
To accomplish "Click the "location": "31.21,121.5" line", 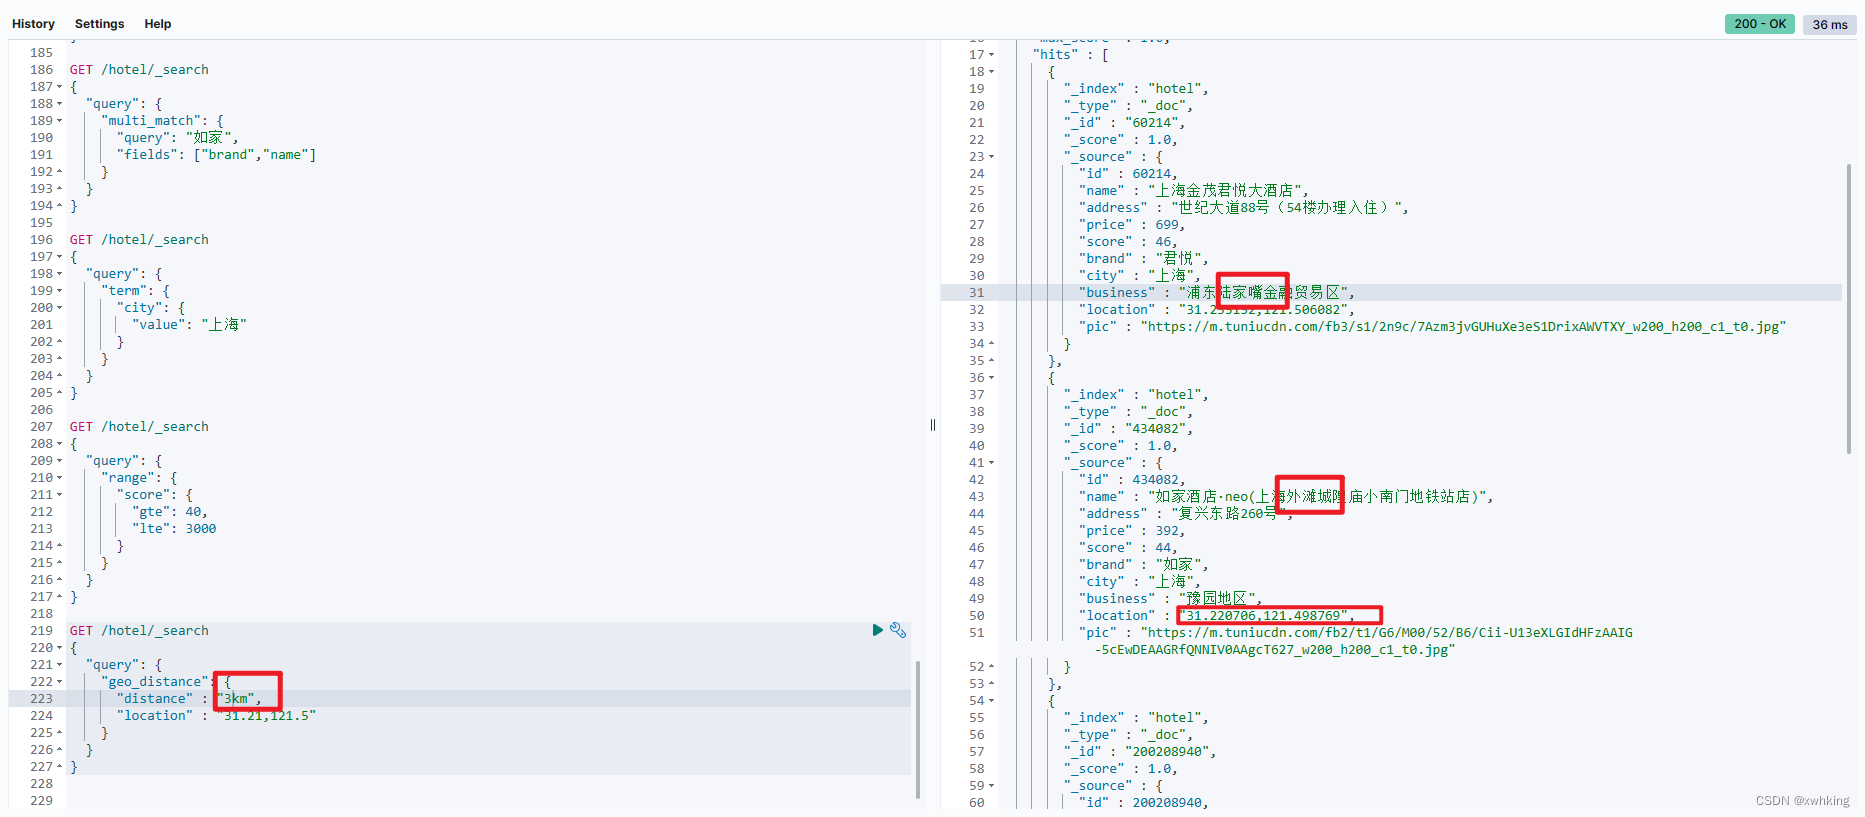I will point(216,716).
